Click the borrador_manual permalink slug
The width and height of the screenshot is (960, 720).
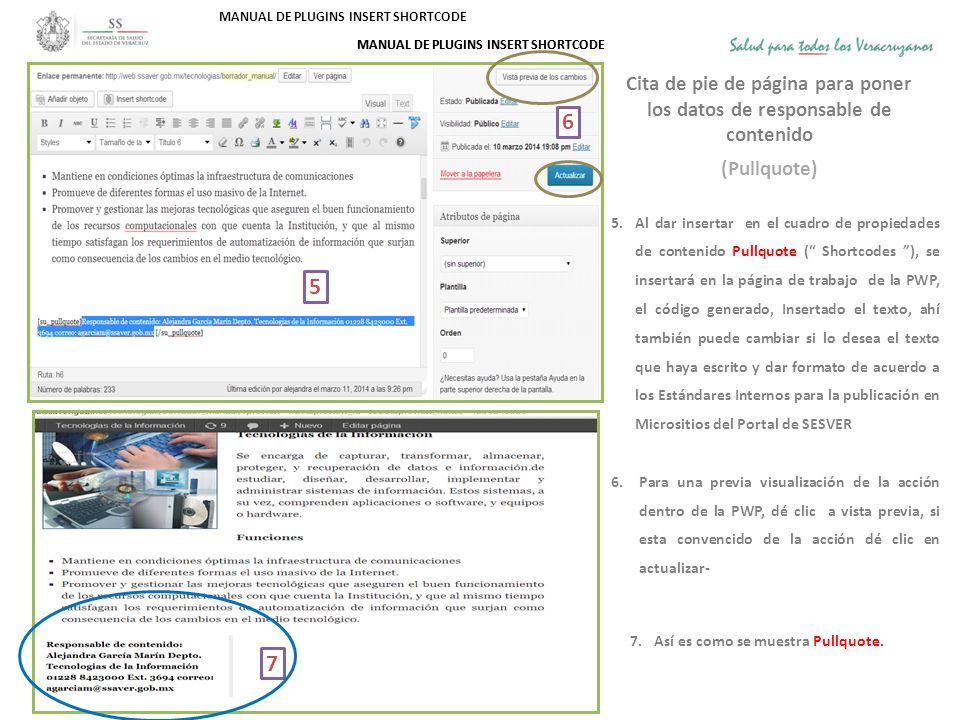pyautogui.click(x=248, y=77)
